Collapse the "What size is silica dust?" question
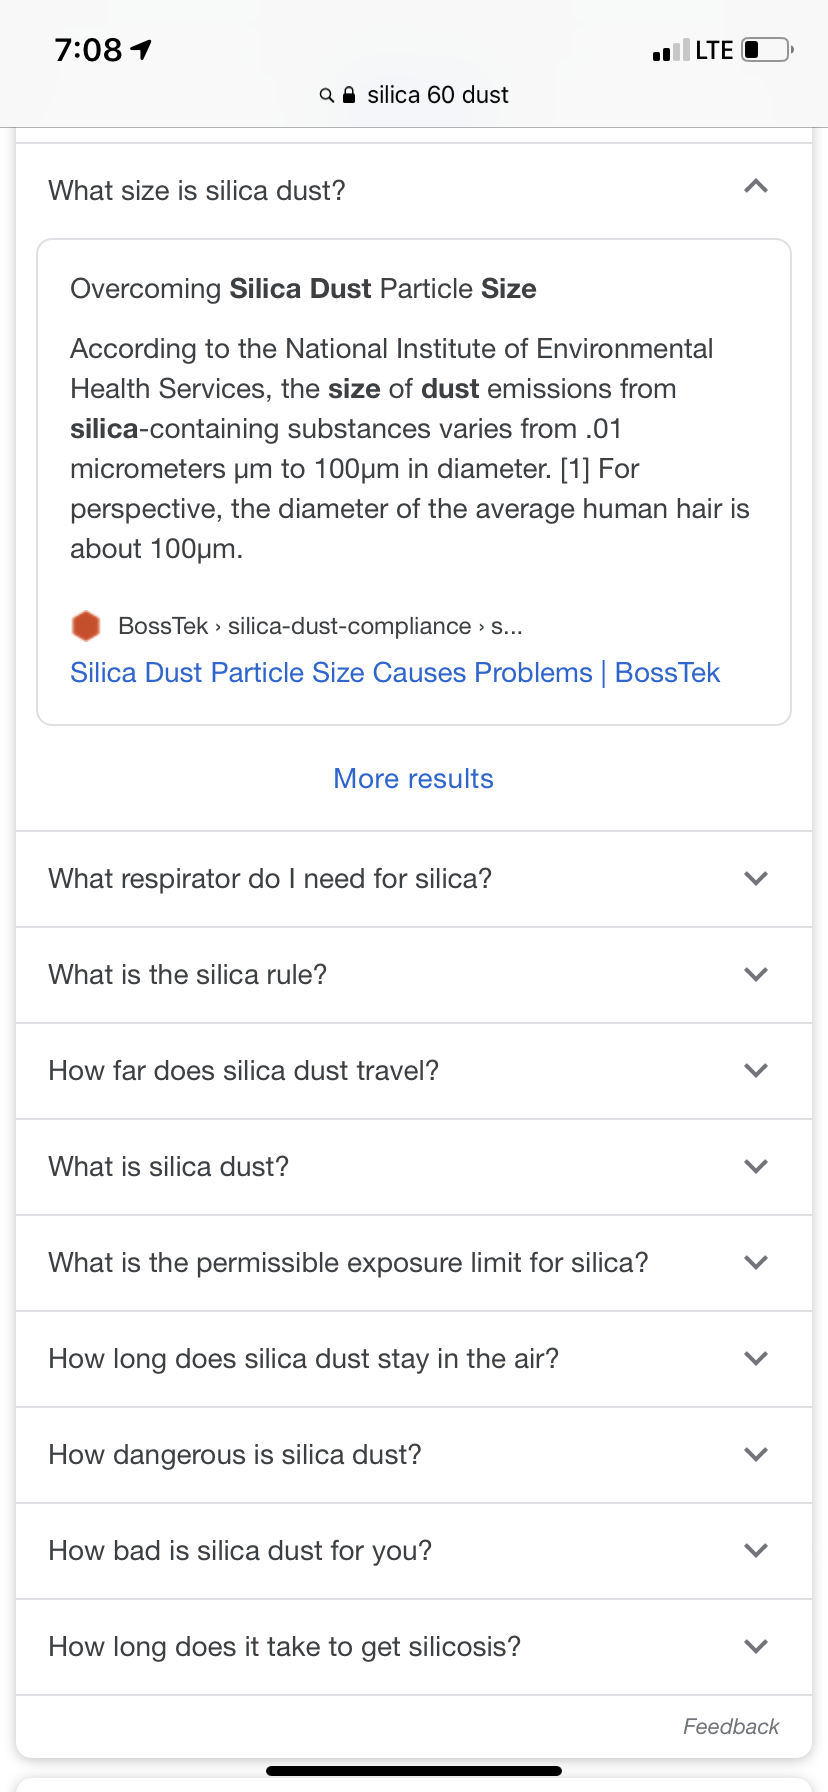The image size is (828, 1792). (x=756, y=187)
